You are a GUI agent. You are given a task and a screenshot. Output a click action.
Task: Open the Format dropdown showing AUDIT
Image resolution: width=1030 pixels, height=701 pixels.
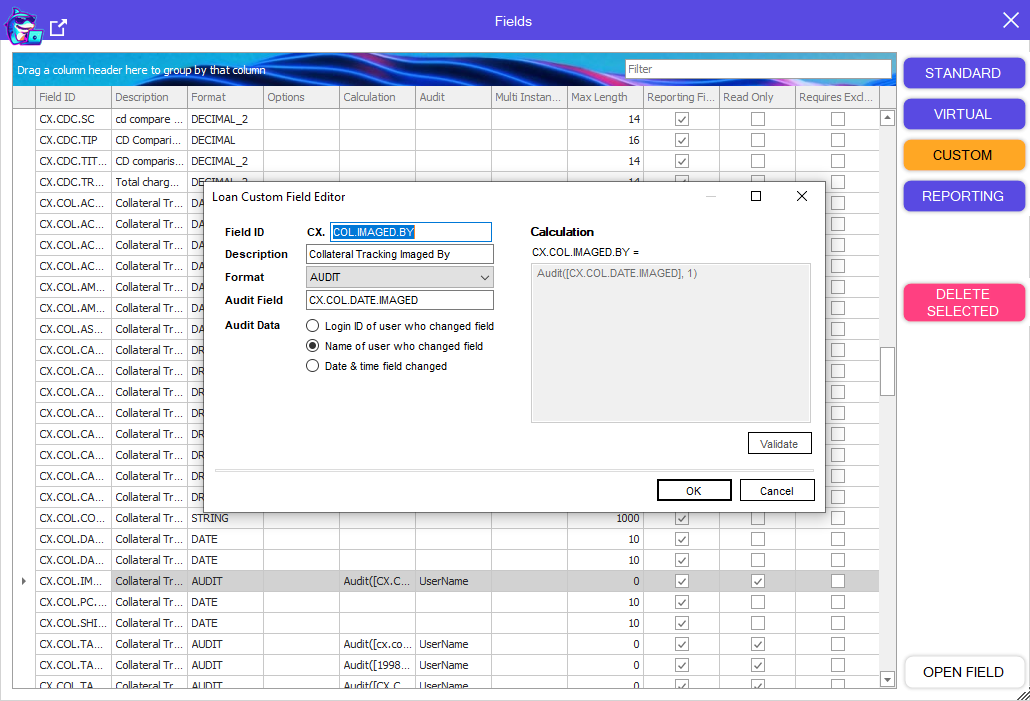[400, 277]
